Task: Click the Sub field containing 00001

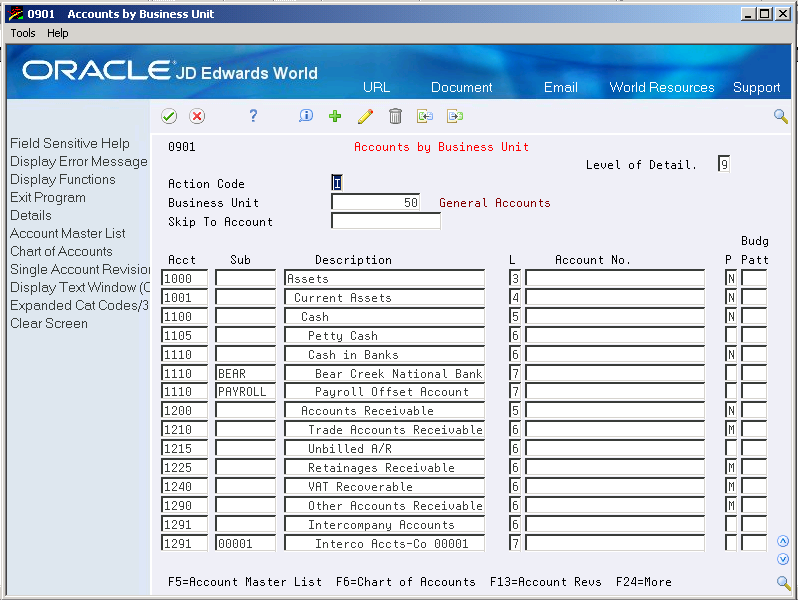Action: tap(245, 544)
